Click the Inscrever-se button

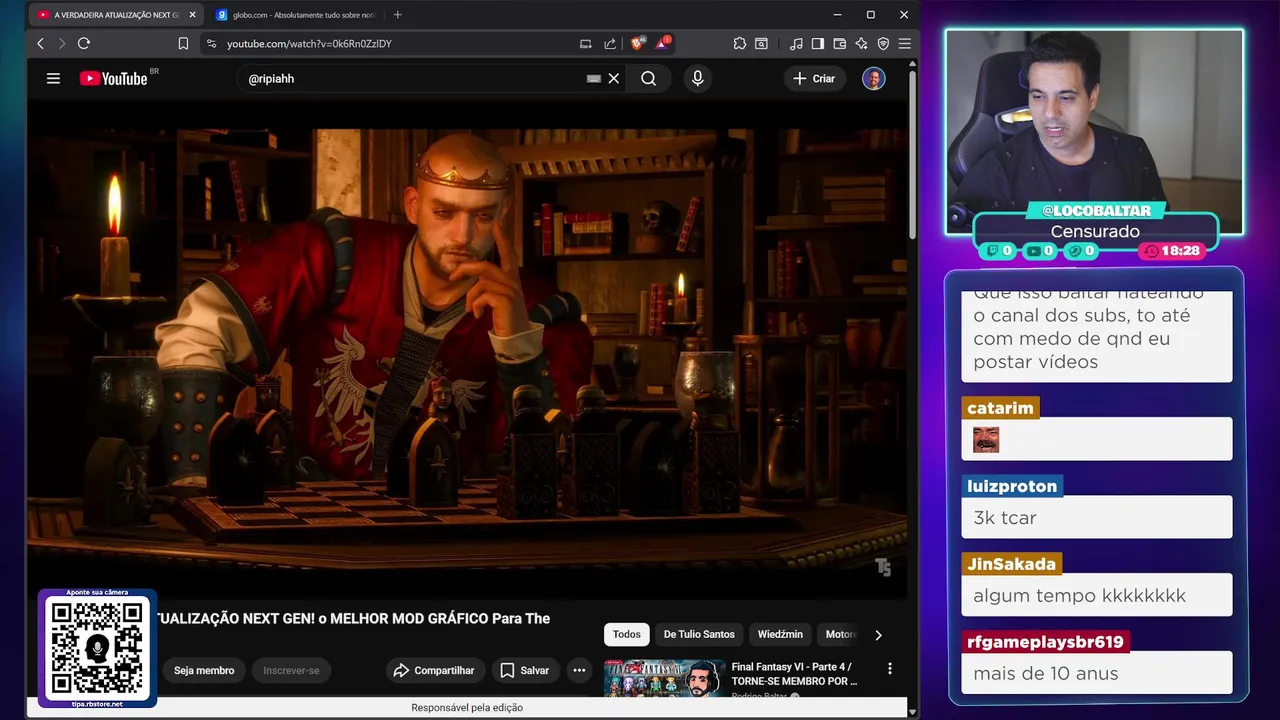291,670
